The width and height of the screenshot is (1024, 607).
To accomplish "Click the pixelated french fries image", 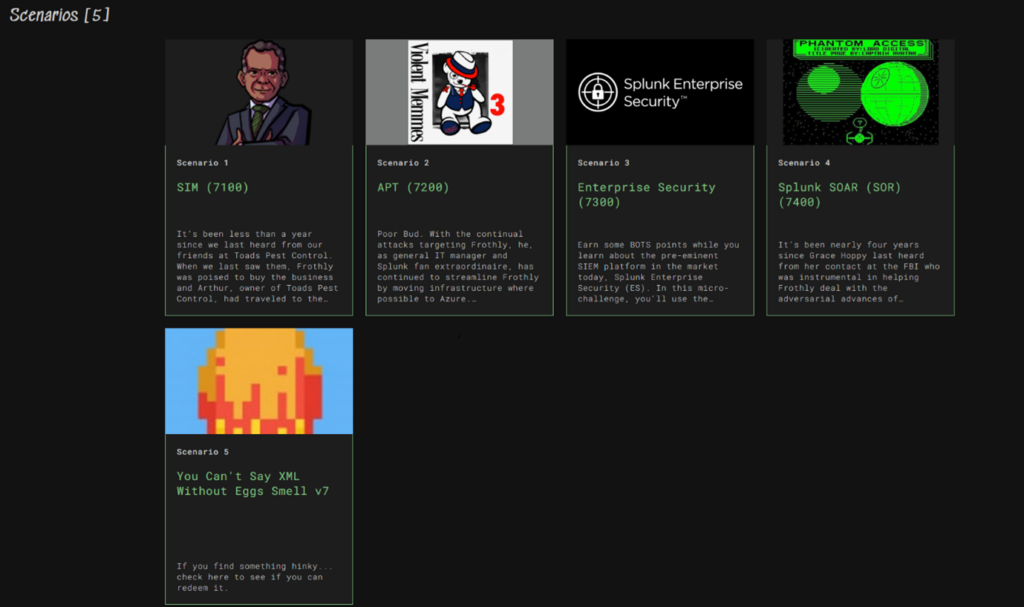I will click(x=259, y=381).
